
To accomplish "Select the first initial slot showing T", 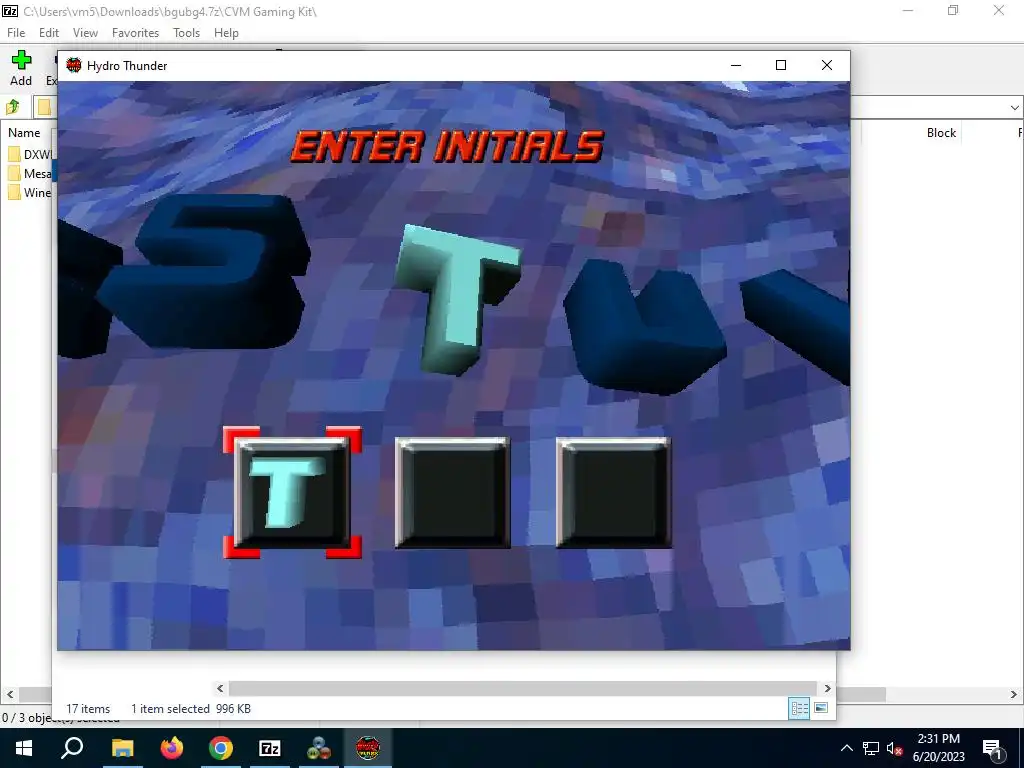I will click(291, 492).
